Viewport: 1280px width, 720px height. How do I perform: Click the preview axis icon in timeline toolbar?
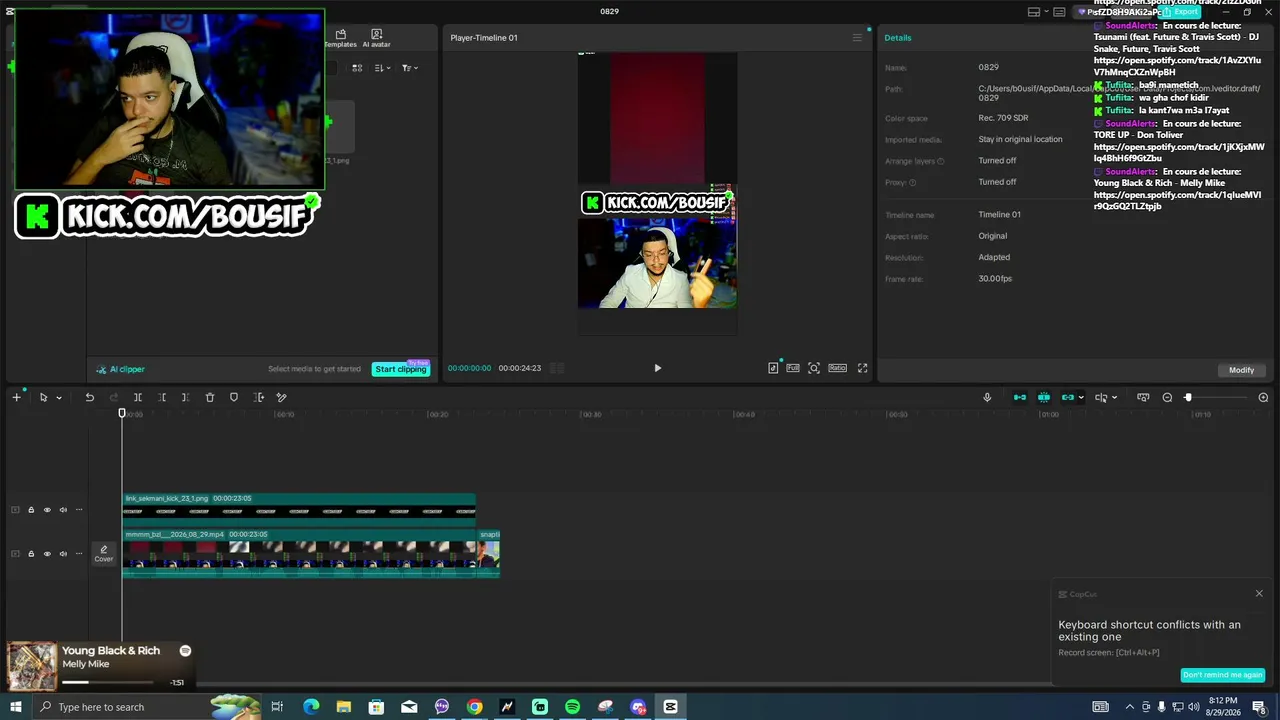pyautogui.click(x=1101, y=397)
